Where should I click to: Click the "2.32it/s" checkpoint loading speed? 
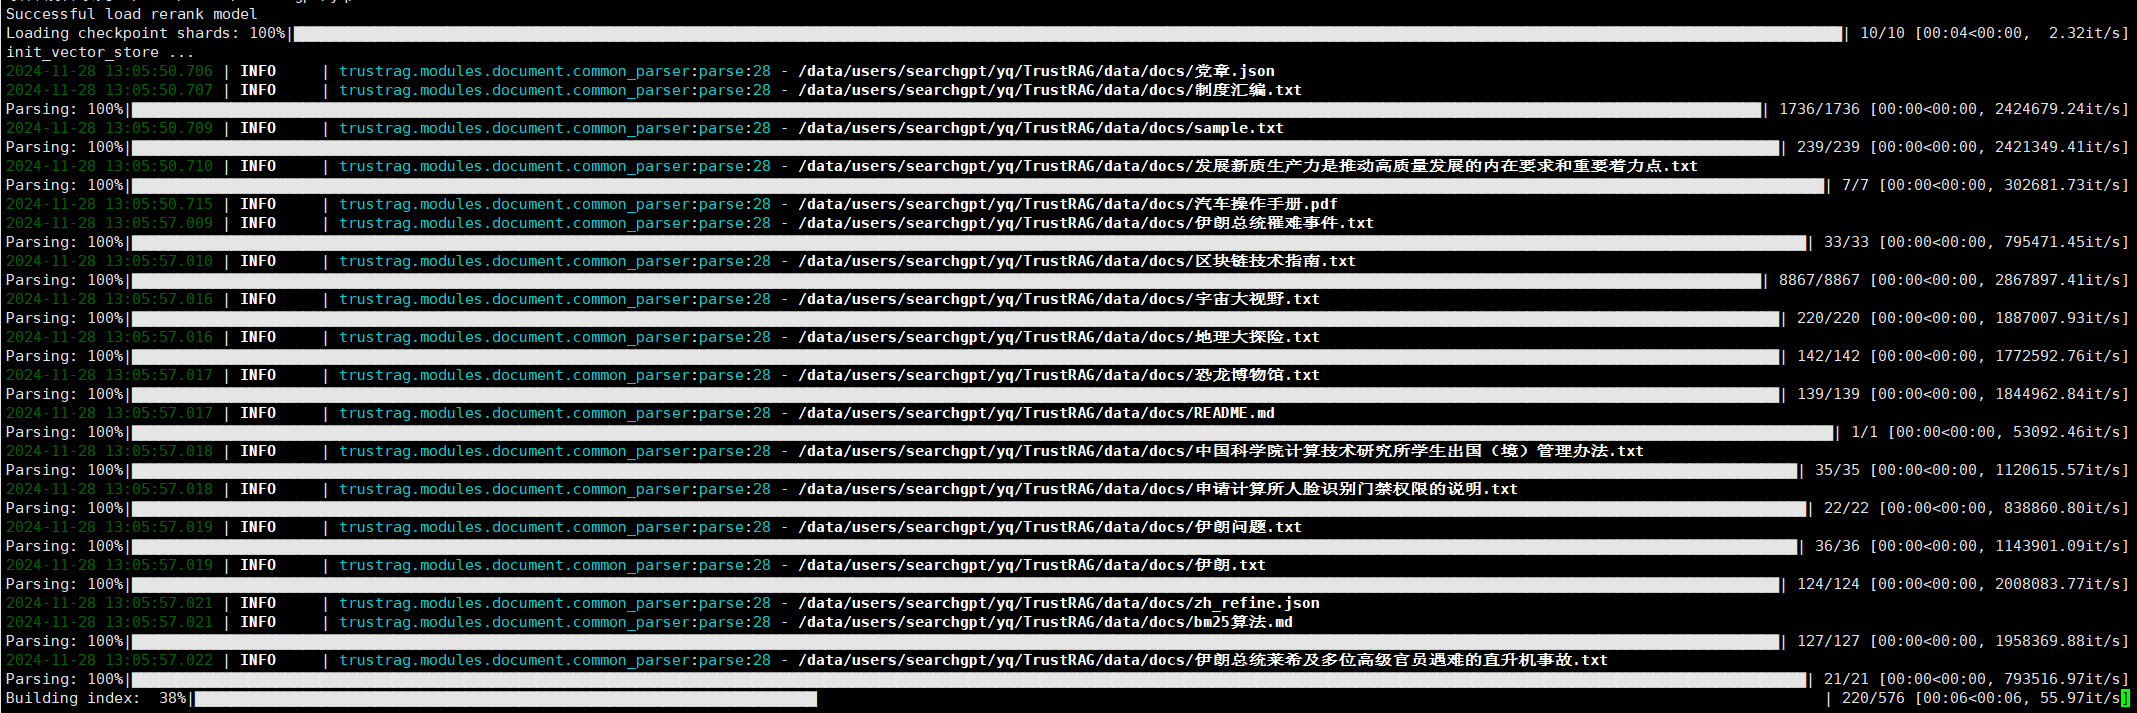tap(2084, 33)
